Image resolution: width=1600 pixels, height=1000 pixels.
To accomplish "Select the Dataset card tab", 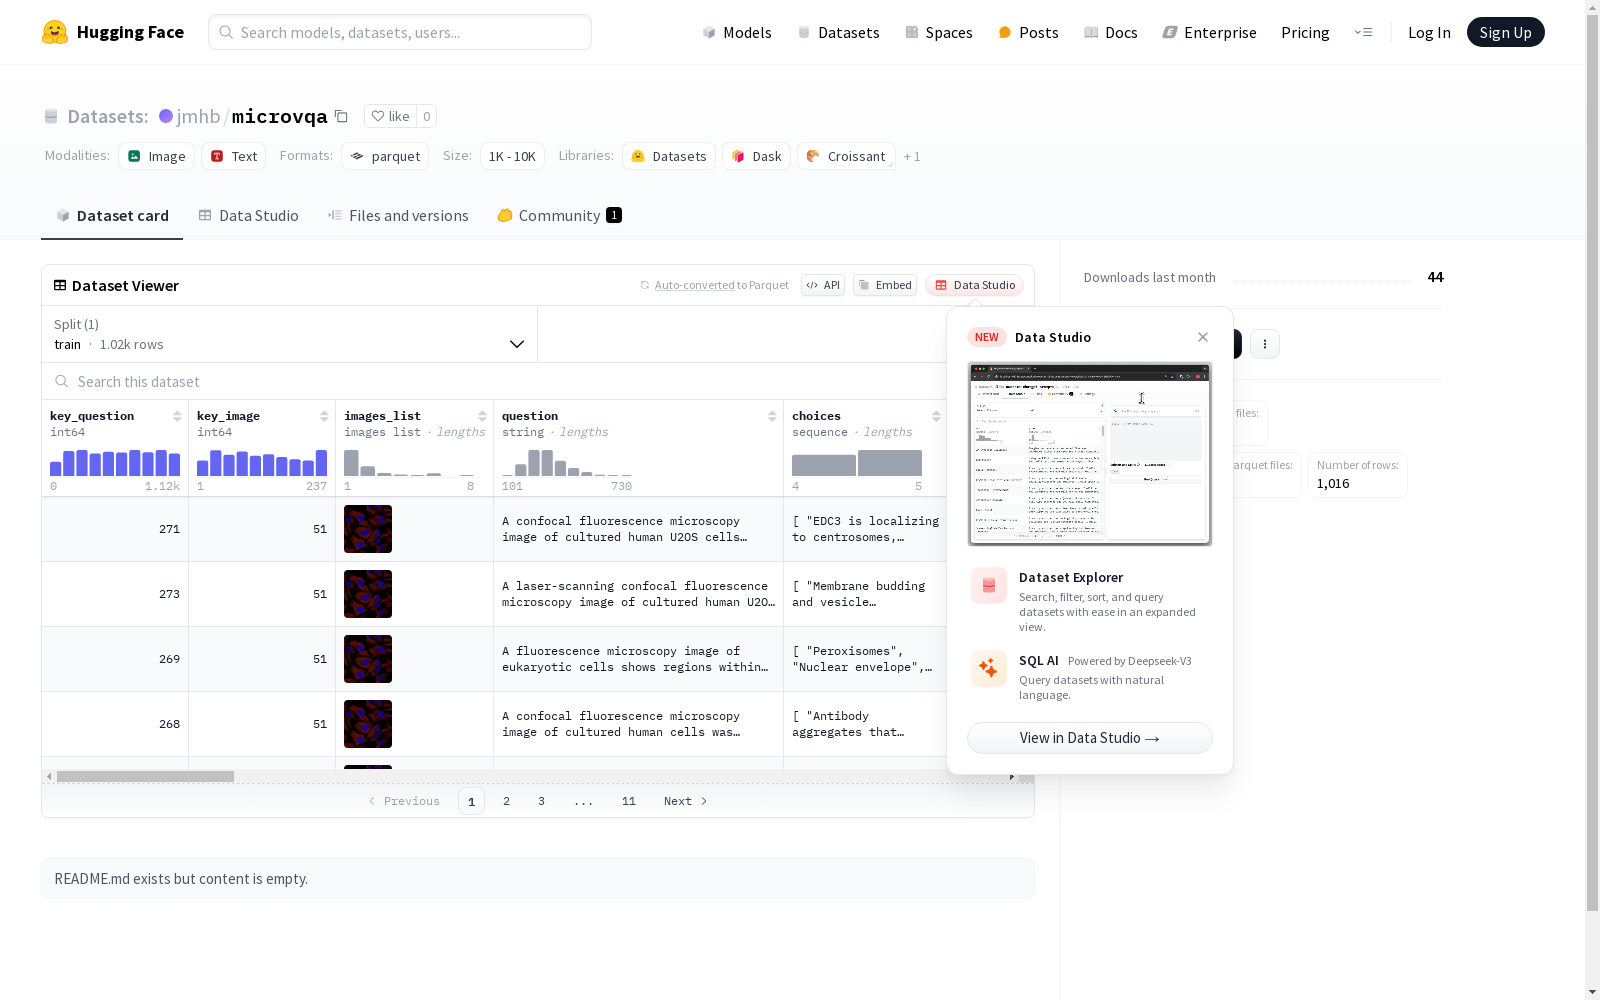I will [112, 215].
